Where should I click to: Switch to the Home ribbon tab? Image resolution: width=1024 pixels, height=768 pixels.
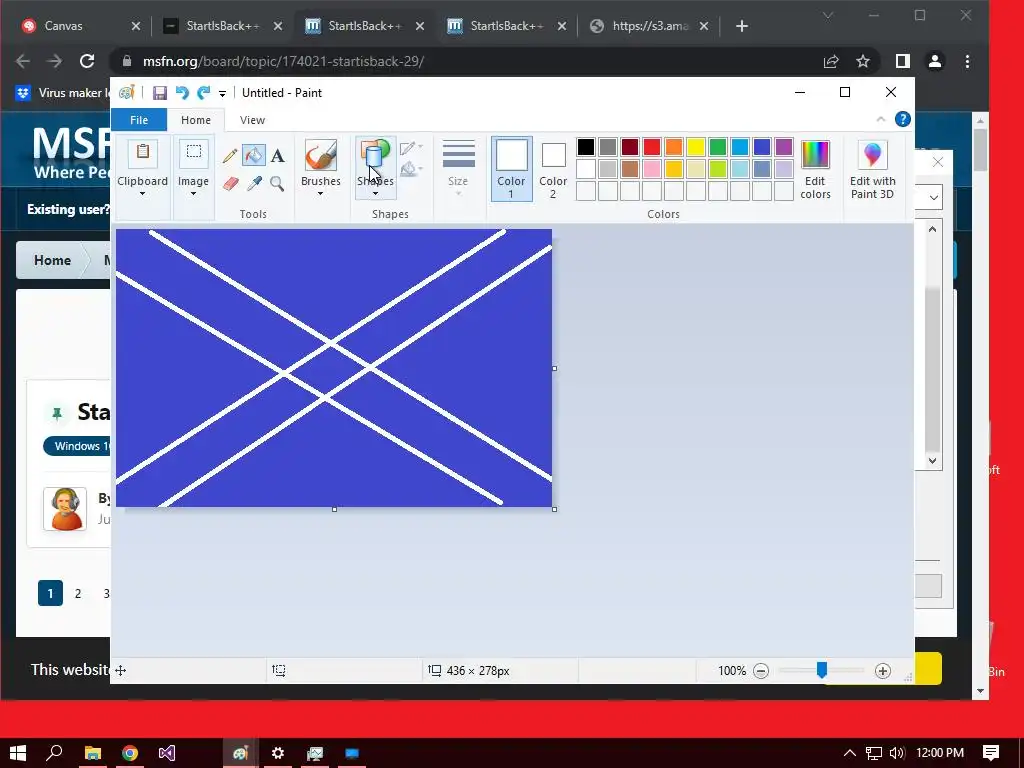click(196, 120)
